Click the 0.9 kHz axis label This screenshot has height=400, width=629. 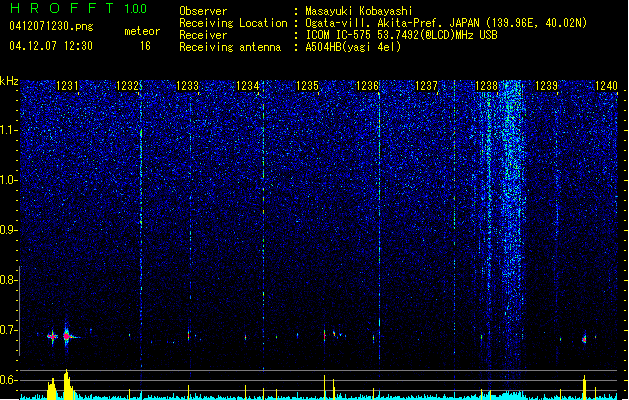point(8,230)
